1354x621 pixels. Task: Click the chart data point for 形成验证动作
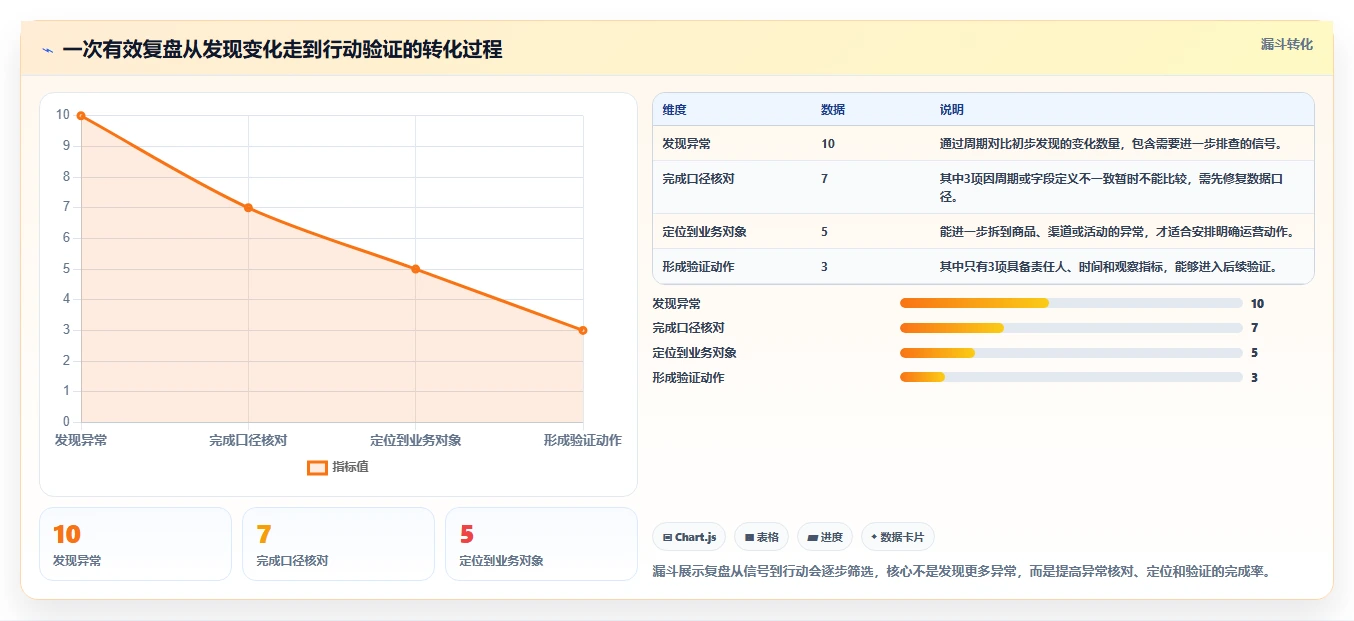coord(583,330)
